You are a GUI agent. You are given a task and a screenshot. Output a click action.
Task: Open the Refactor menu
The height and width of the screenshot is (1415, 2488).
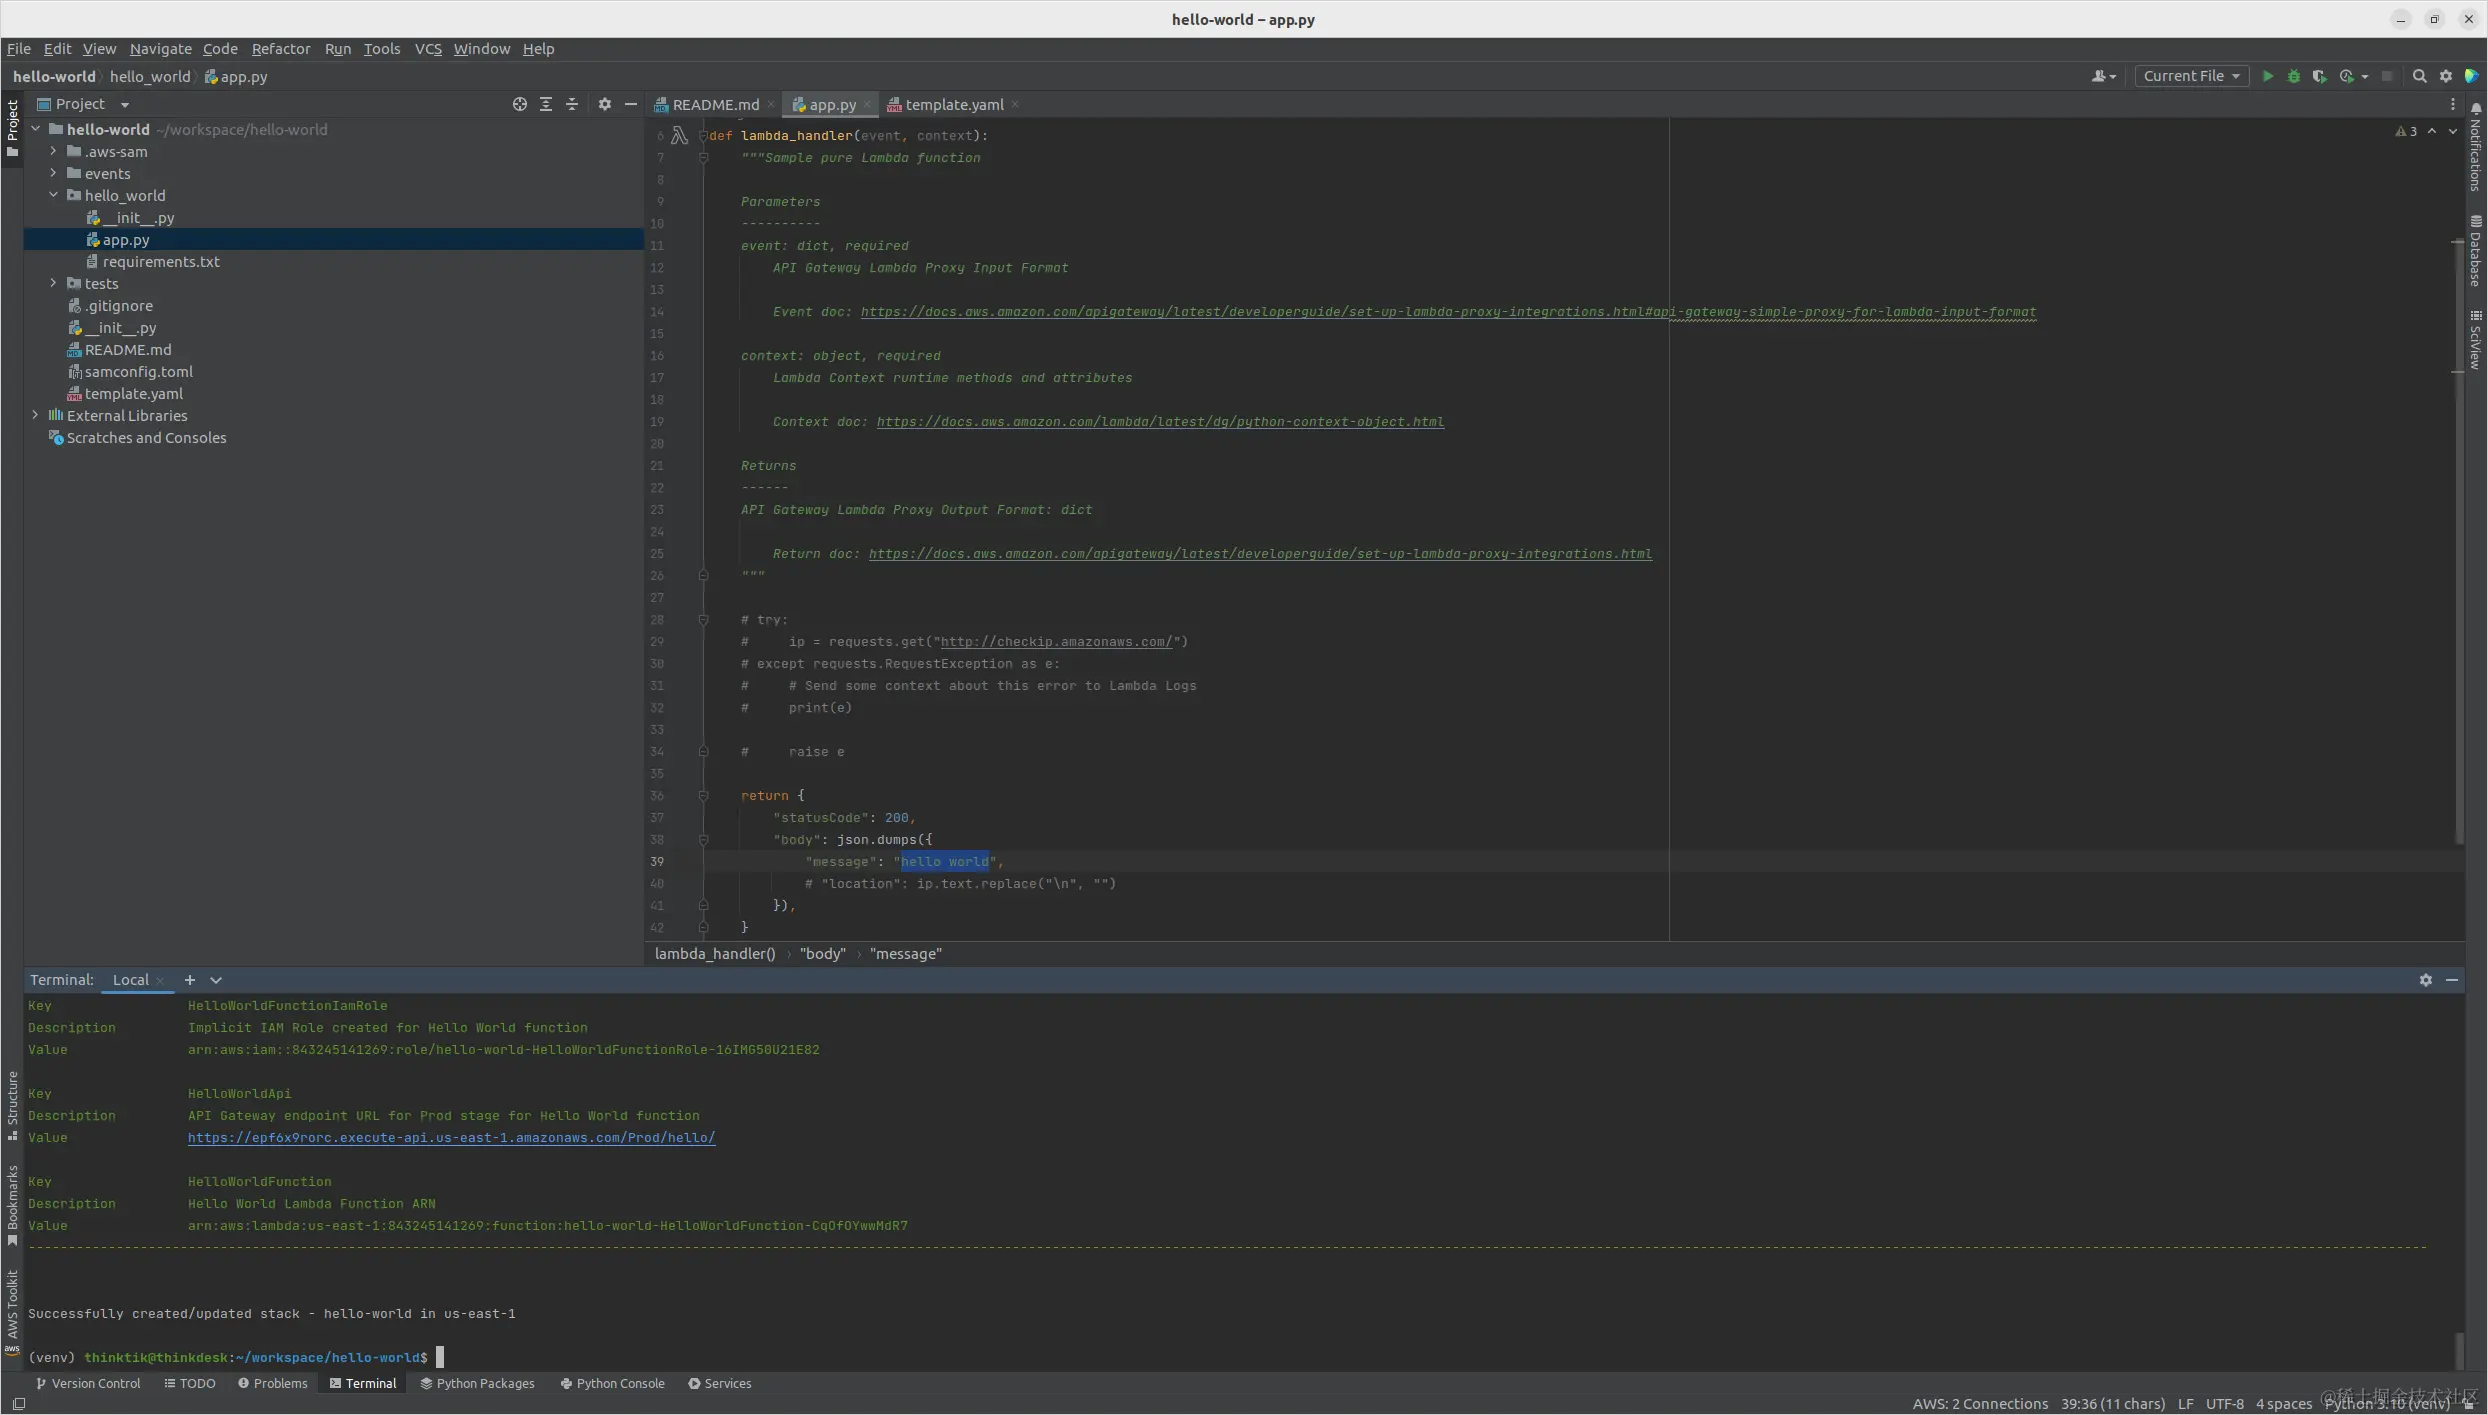tap(280, 49)
